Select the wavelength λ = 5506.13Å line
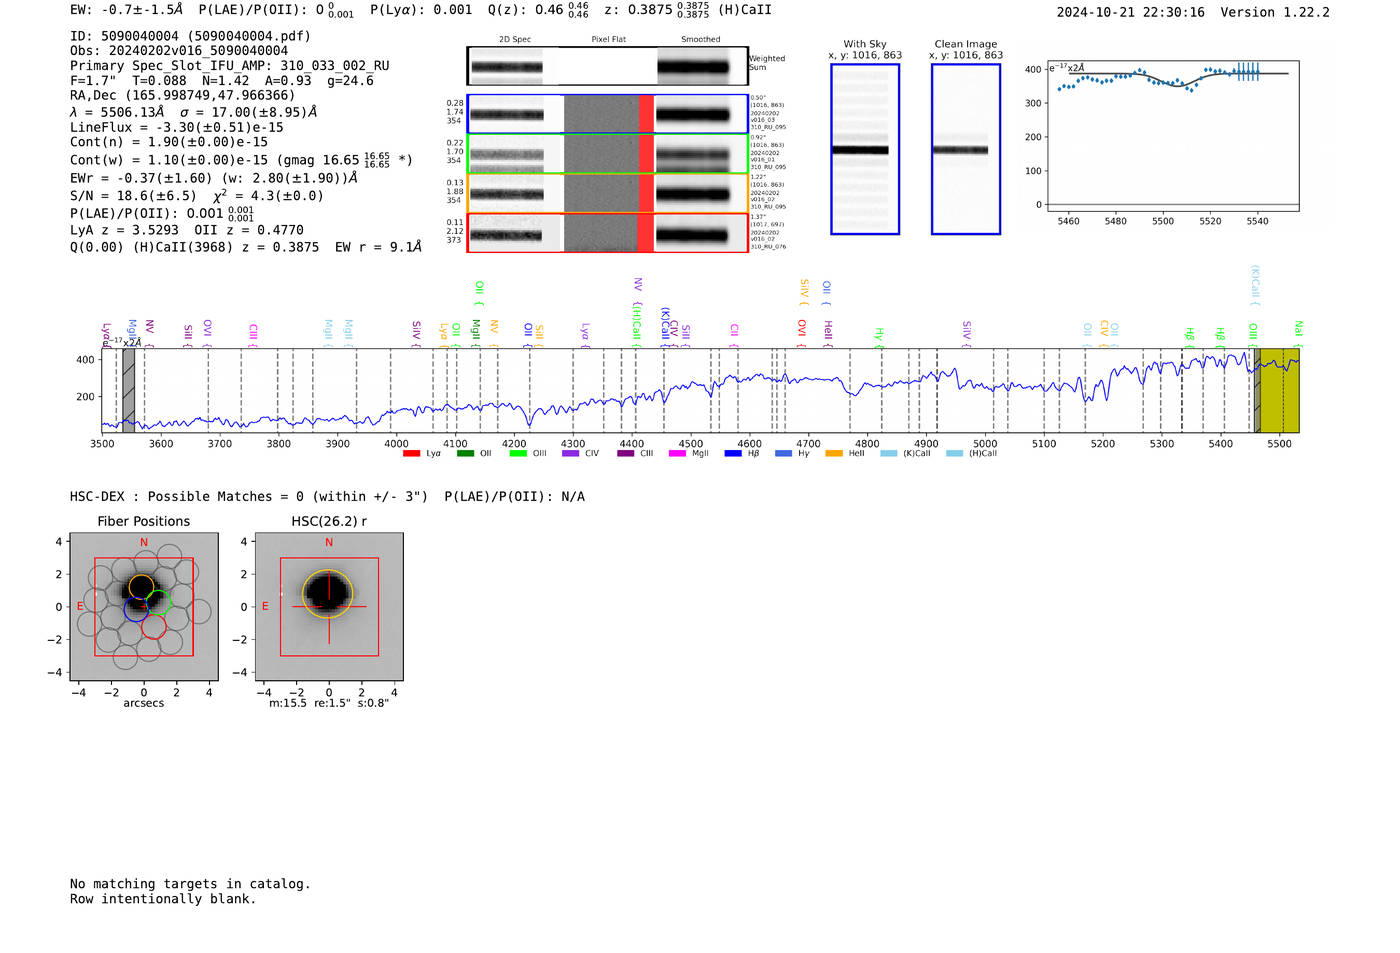The image size is (1400, 953). (194, 112)
